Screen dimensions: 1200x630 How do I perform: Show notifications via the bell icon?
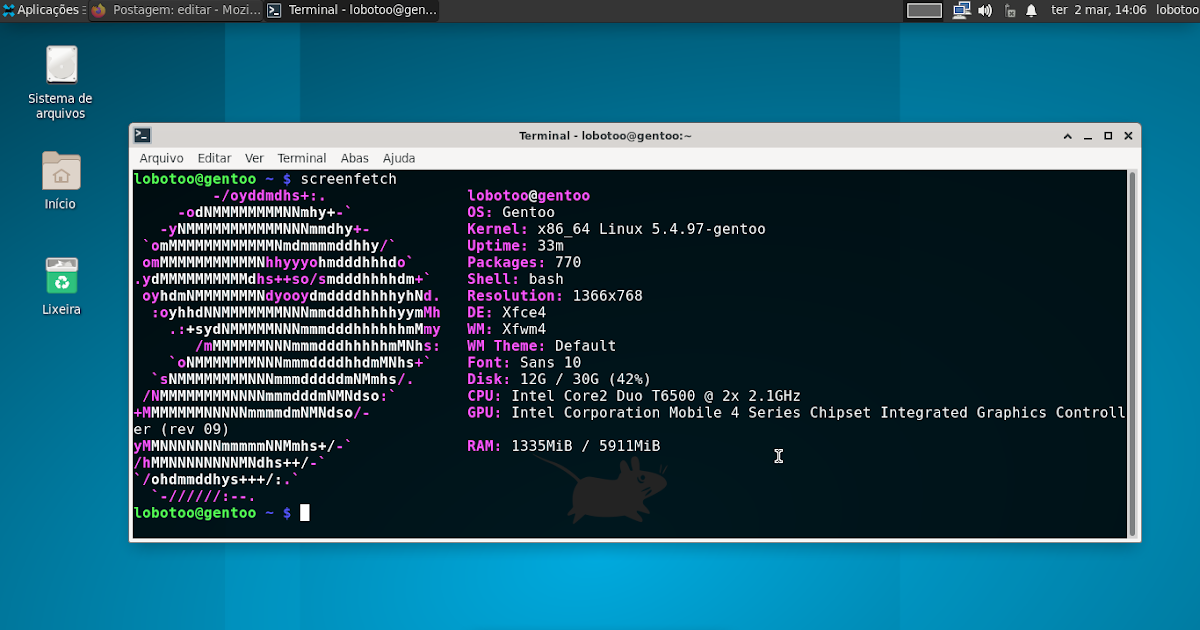click(1030, 11)
